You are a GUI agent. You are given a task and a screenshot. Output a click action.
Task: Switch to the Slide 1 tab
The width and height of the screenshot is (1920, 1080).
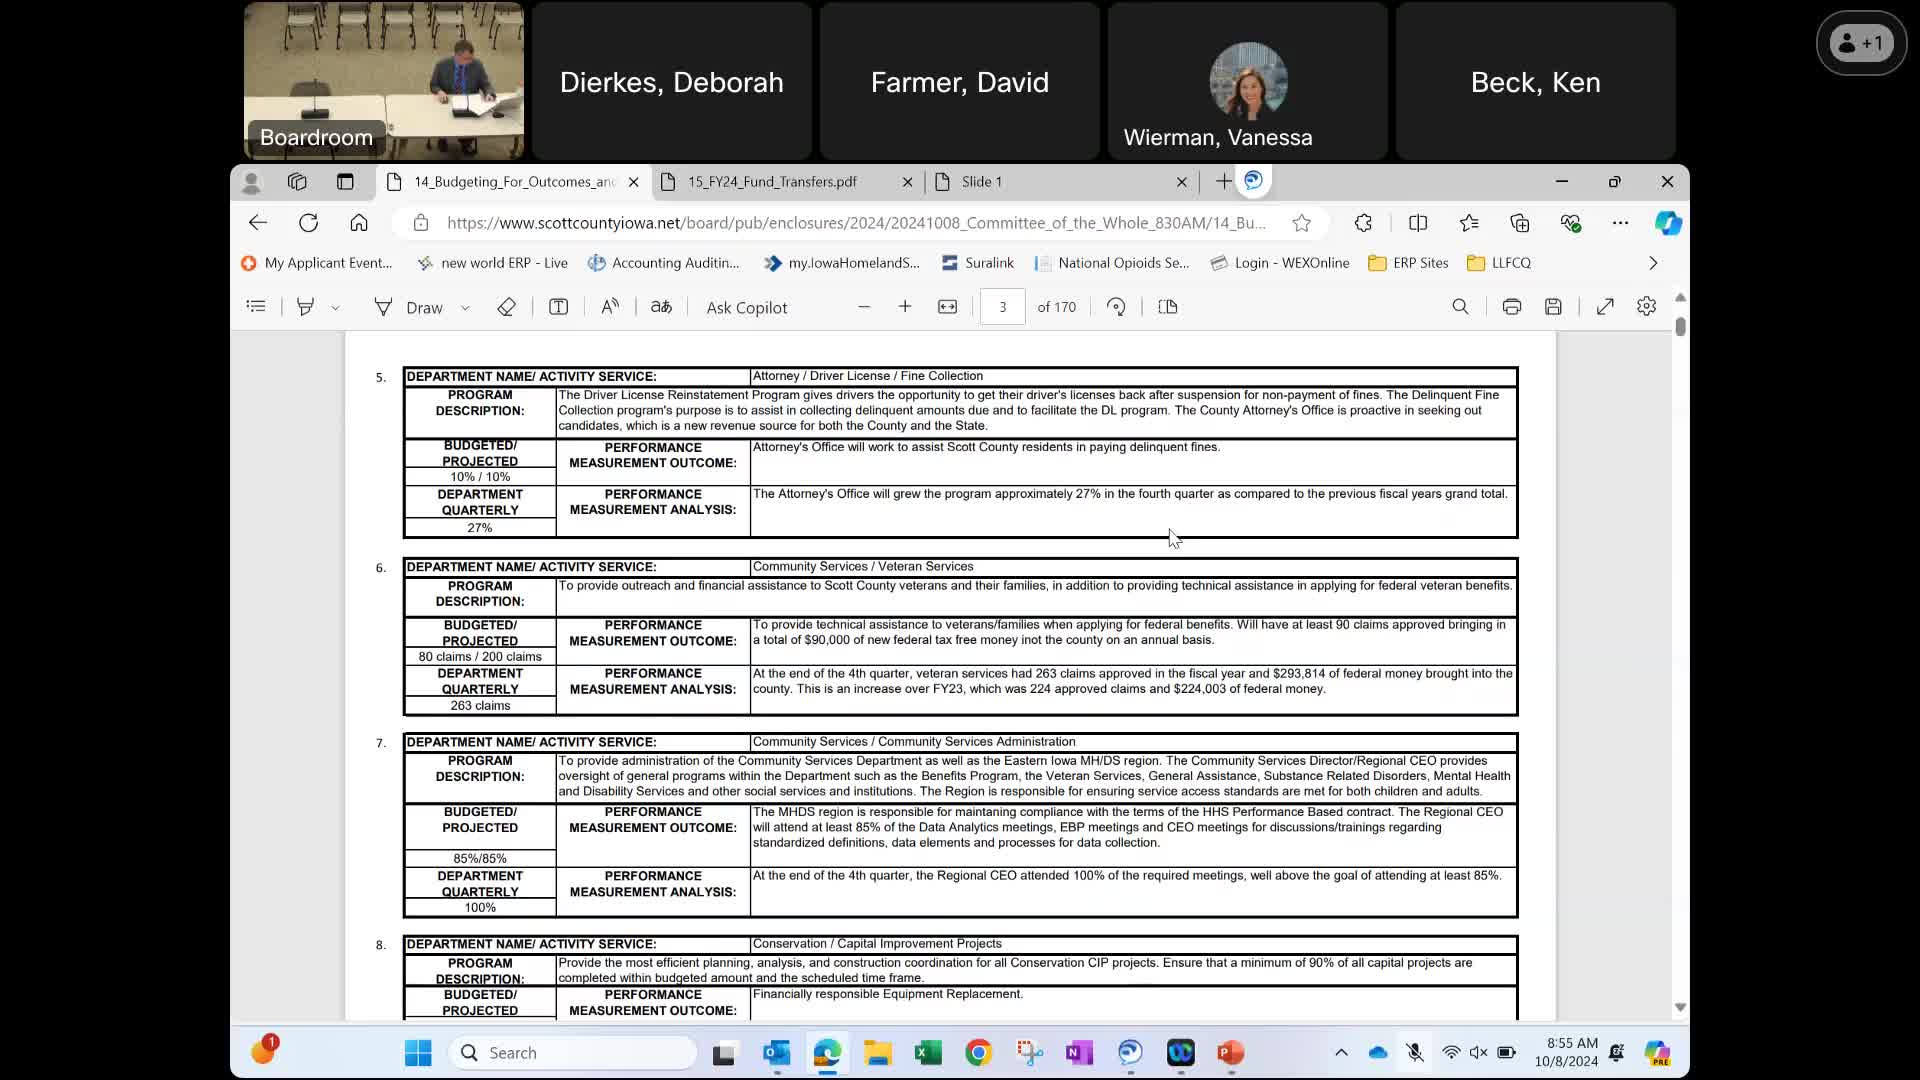[1060, 182]
